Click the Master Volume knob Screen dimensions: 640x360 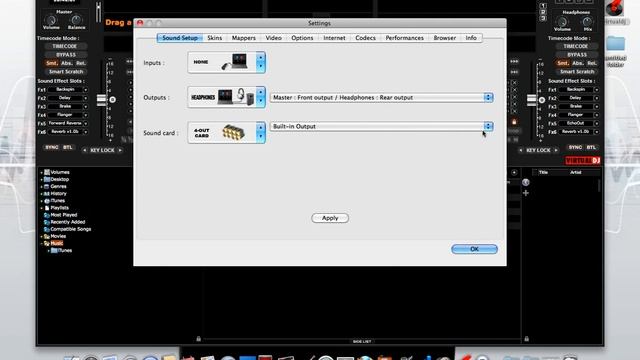pos(51,20)
